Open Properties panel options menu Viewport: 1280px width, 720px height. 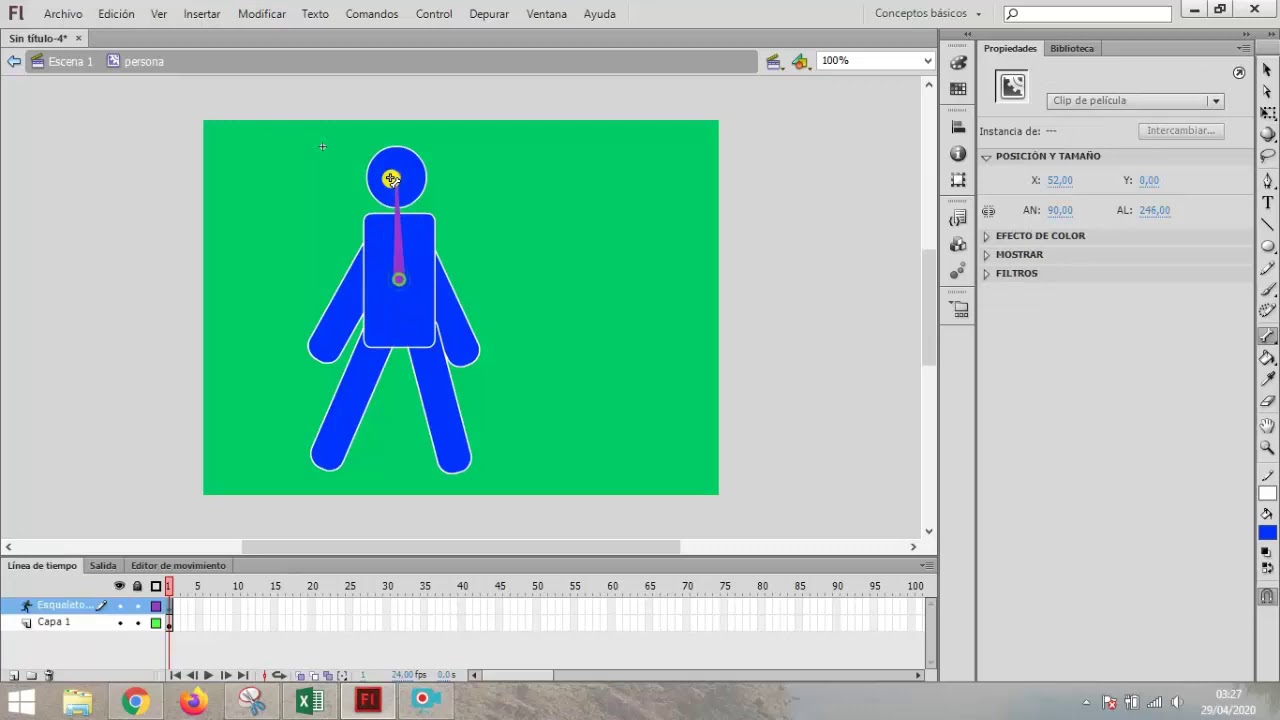(1244, 48)
